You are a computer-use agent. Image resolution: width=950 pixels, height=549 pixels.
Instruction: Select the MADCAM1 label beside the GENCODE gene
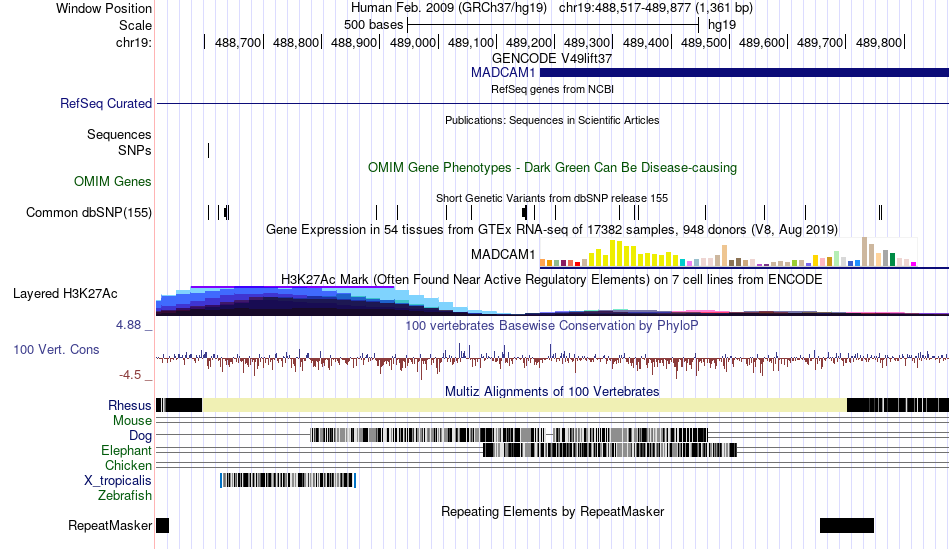tap(503, 73)
